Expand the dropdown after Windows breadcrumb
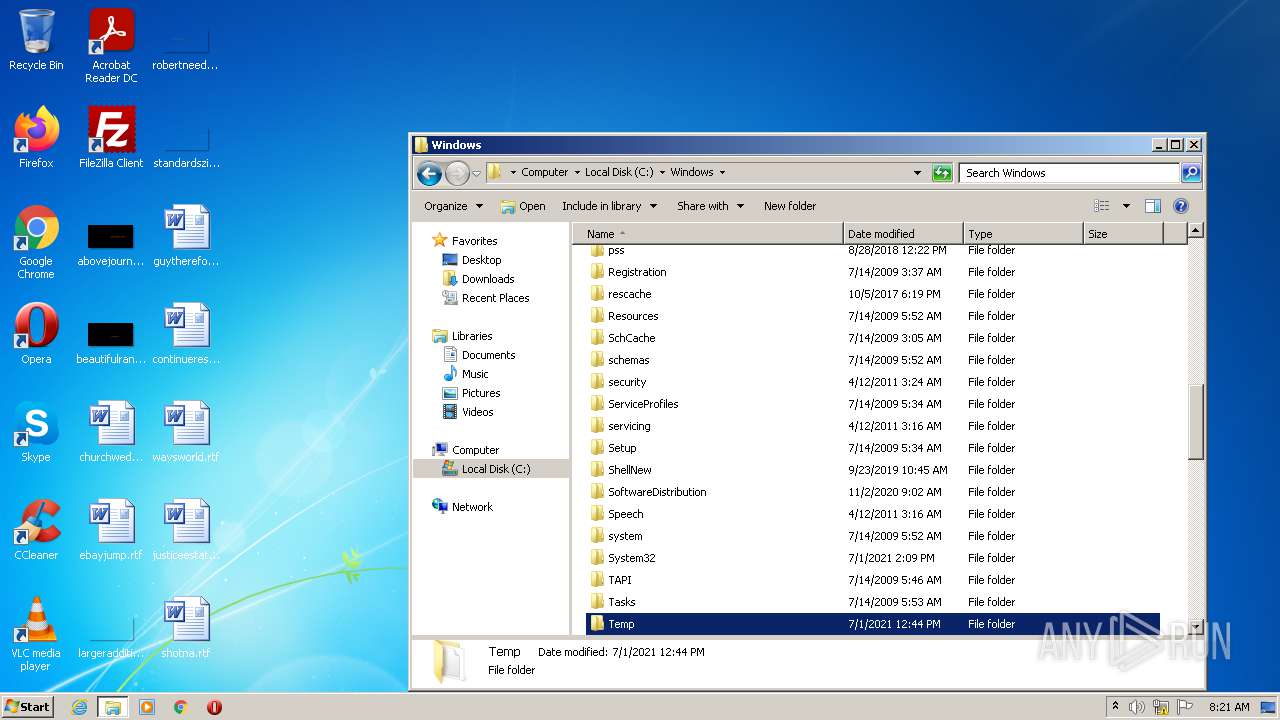1280x720 pixels. coord(722,172)
